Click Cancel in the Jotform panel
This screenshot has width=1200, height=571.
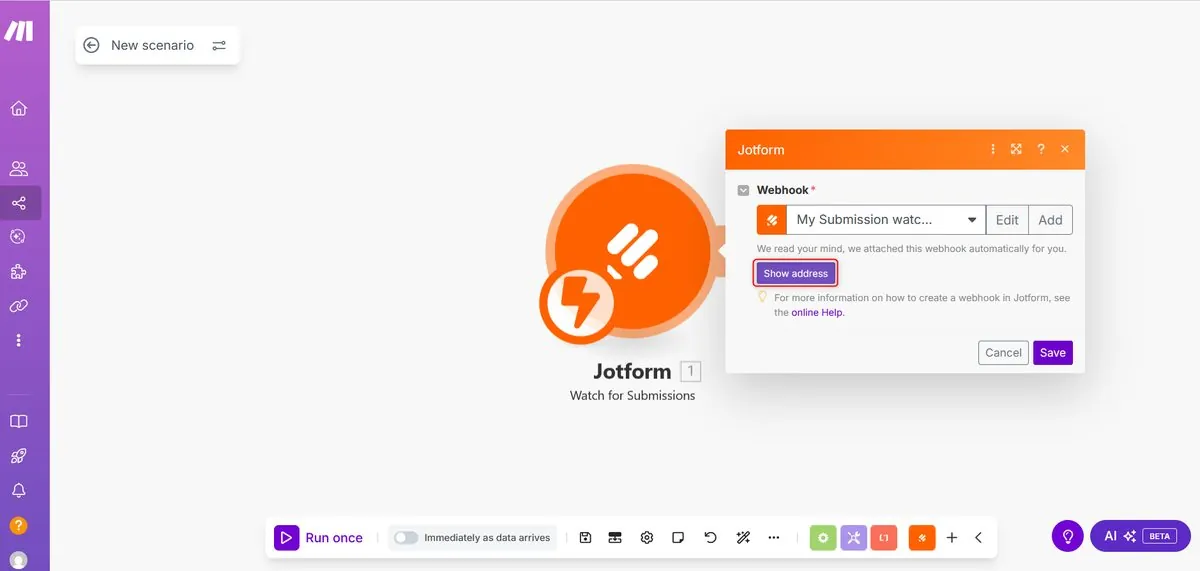[1003, 352]
